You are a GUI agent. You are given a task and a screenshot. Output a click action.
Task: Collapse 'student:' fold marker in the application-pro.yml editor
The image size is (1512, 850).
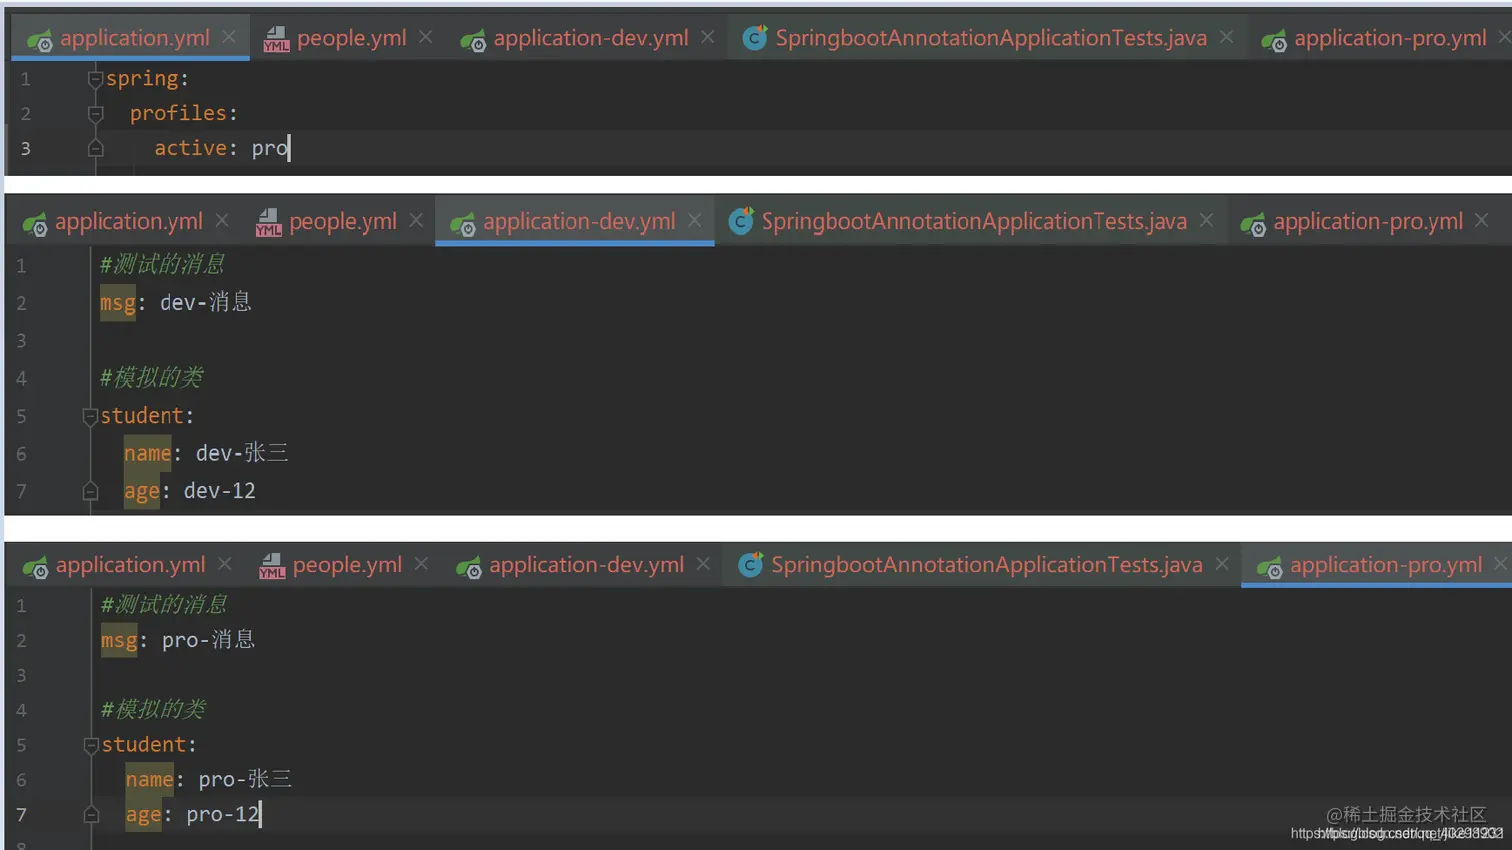pyautogui.click(x=91, y=745)
